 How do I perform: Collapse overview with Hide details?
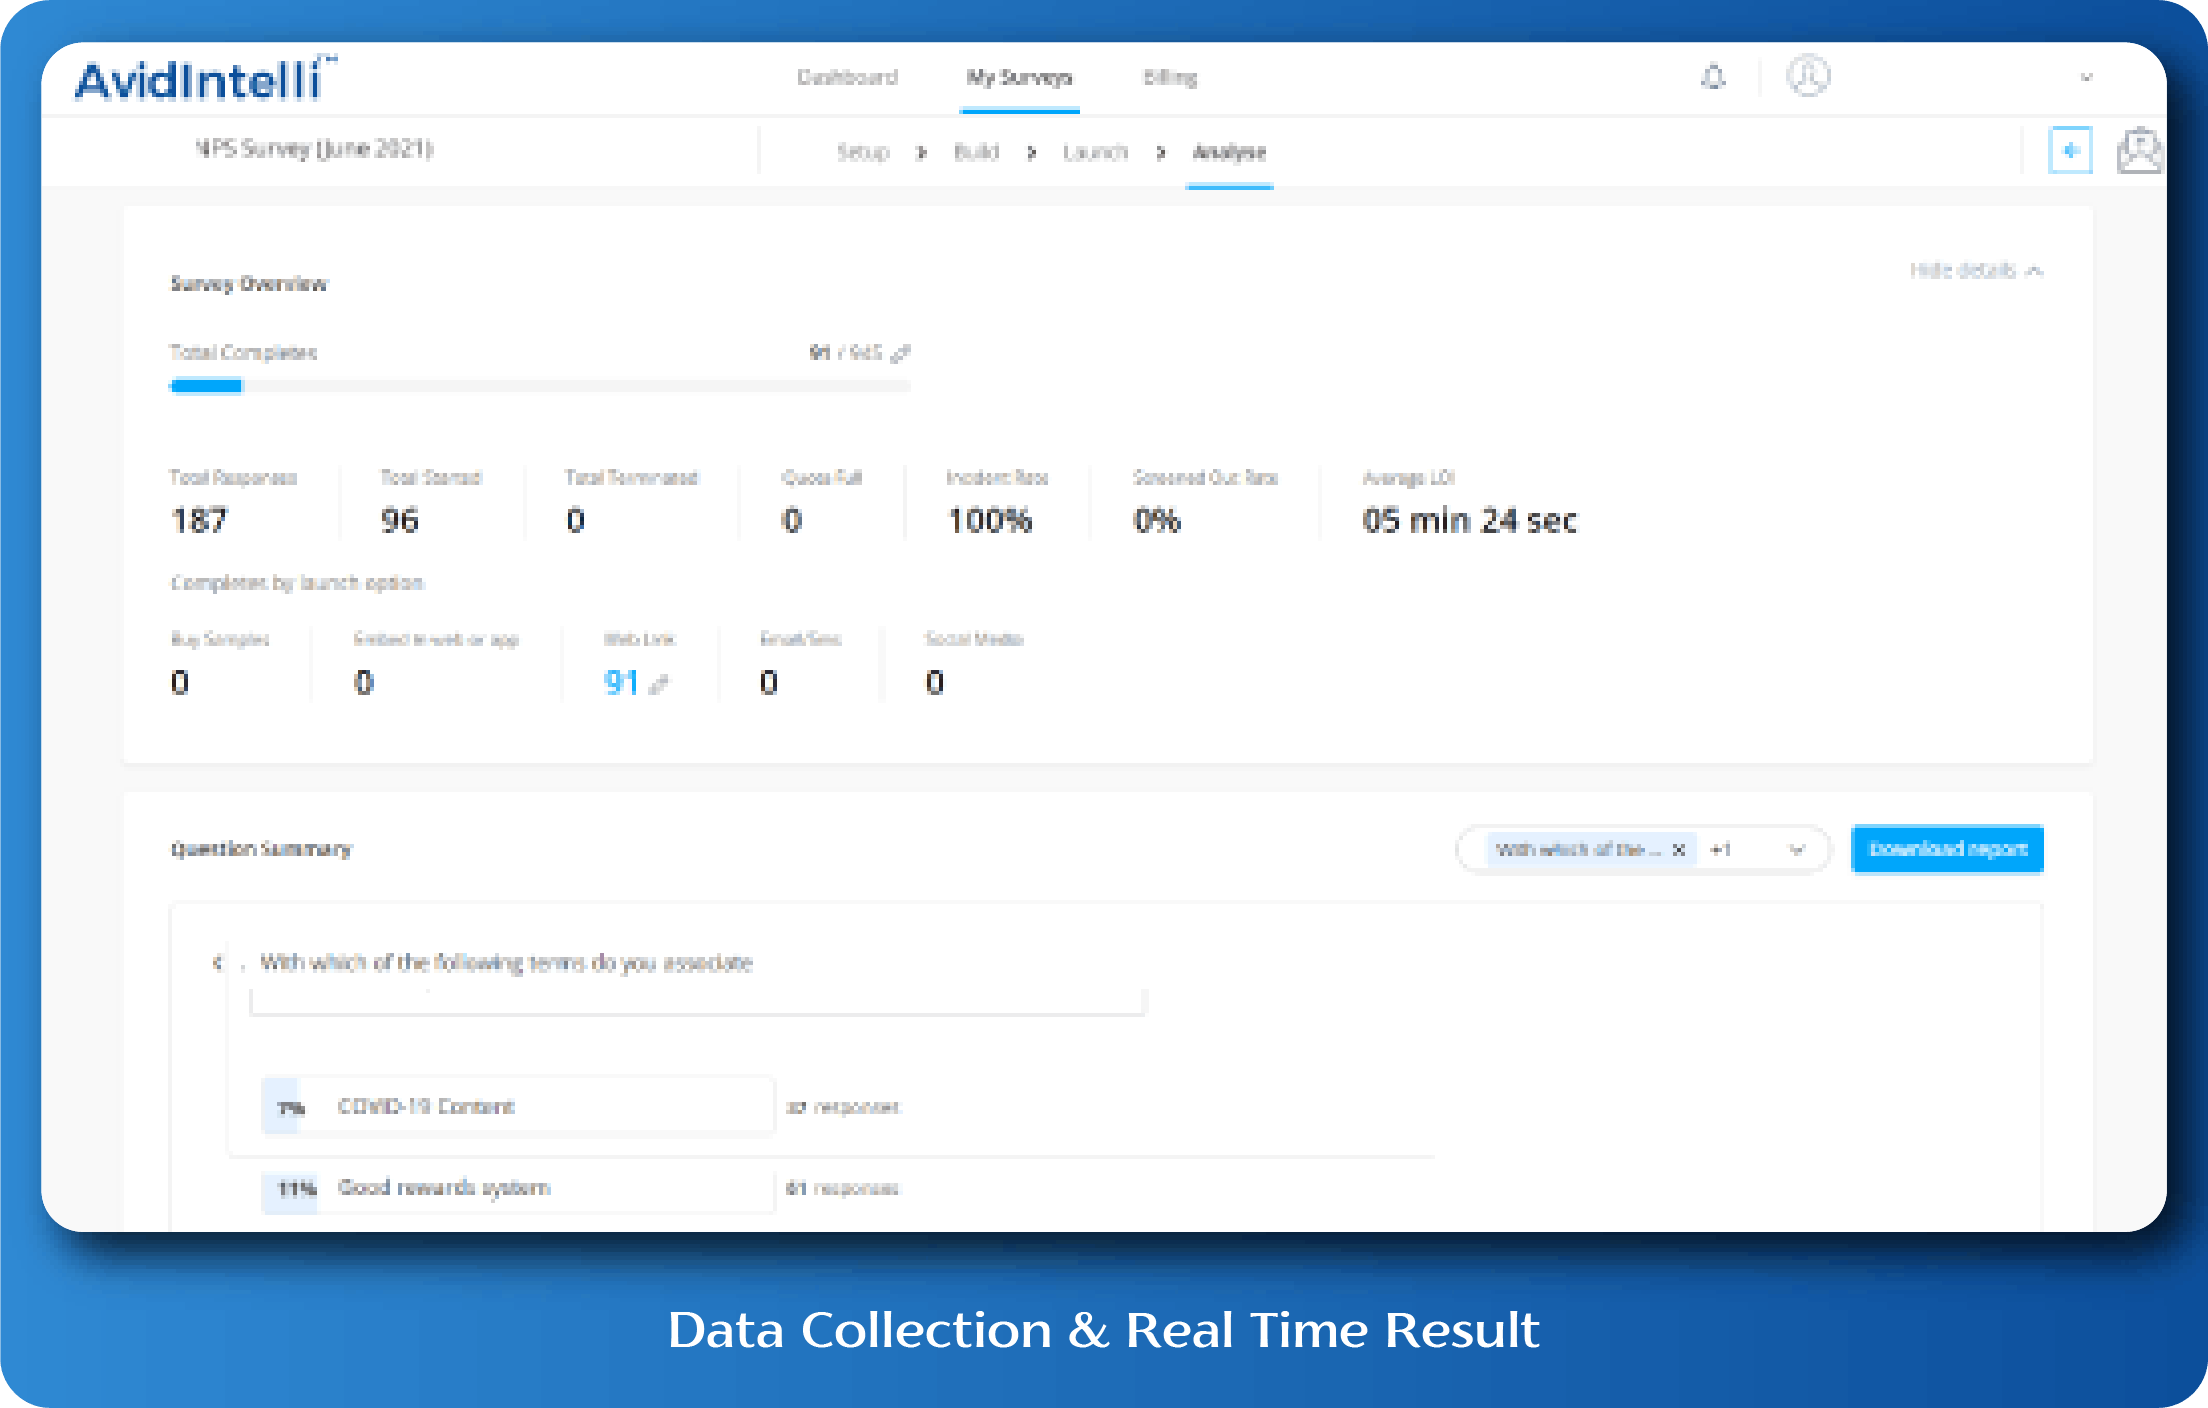click(x=1976, y=270)
